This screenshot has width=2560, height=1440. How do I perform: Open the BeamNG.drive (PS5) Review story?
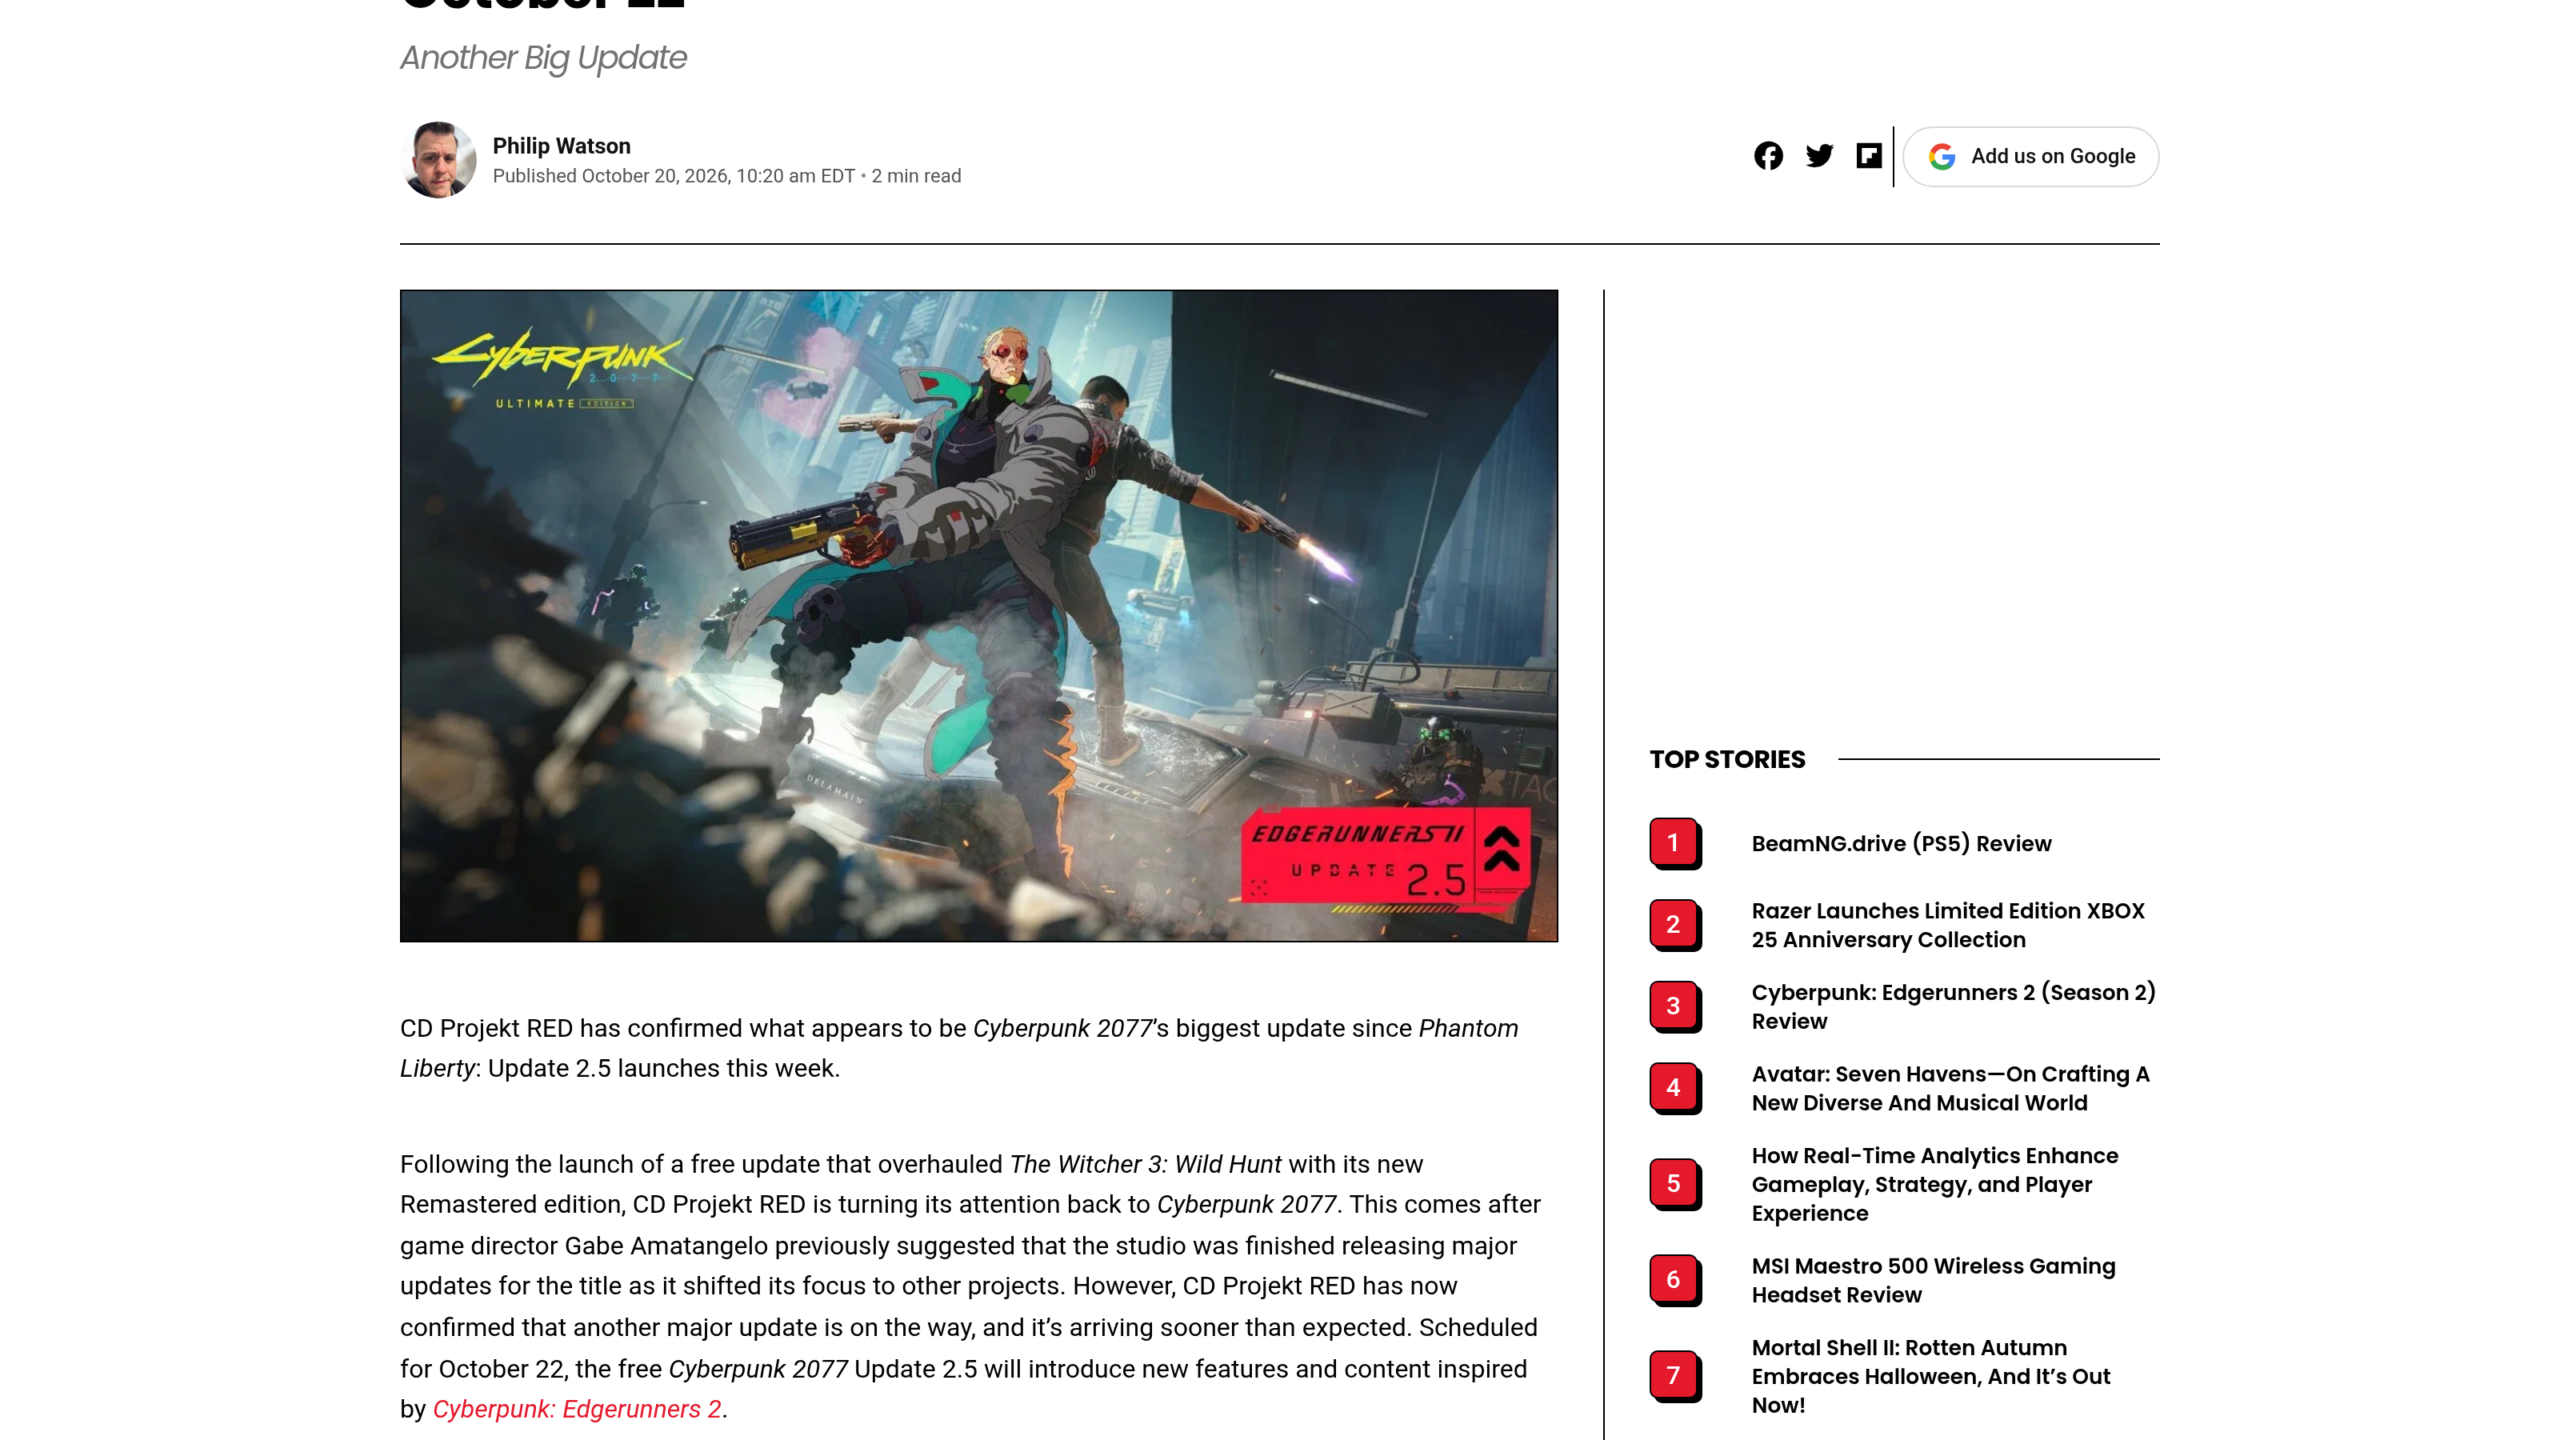[x=1901, y=843]
